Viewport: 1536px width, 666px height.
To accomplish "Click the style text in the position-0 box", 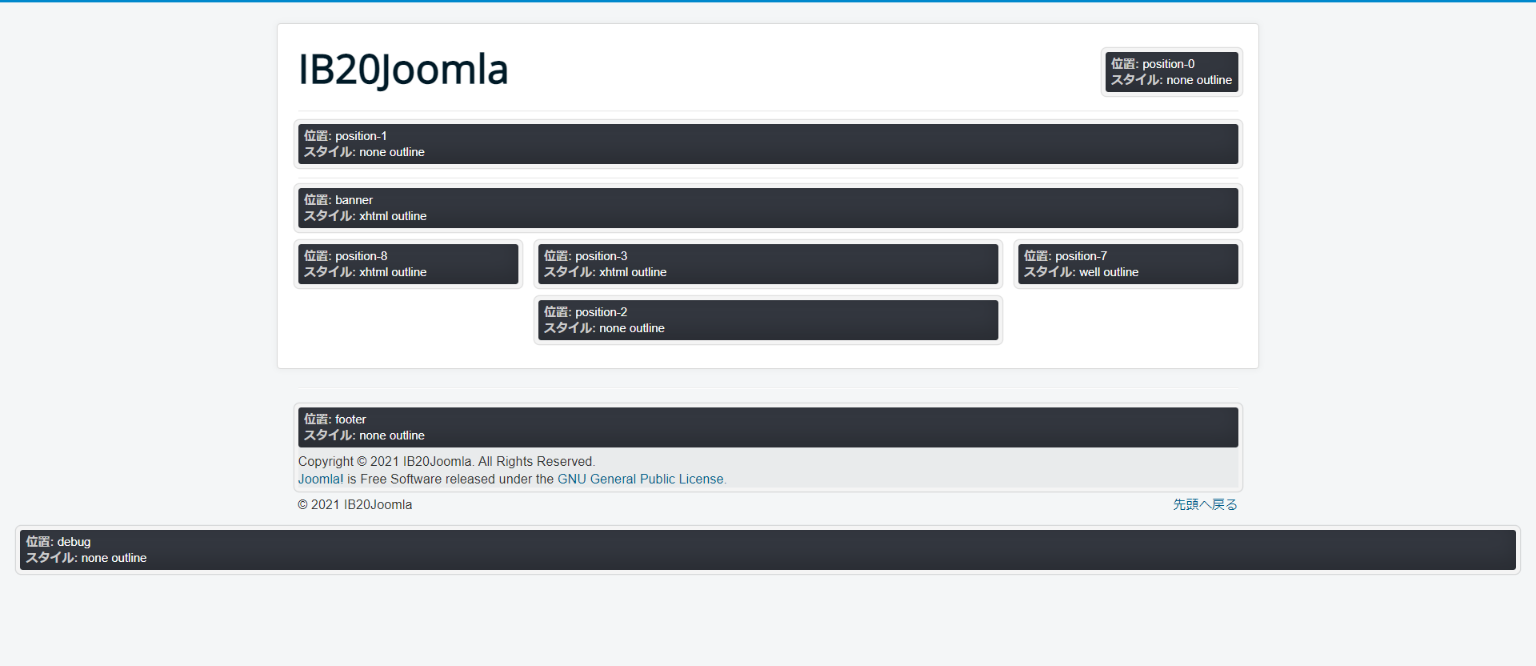I will pos(1171,80).
